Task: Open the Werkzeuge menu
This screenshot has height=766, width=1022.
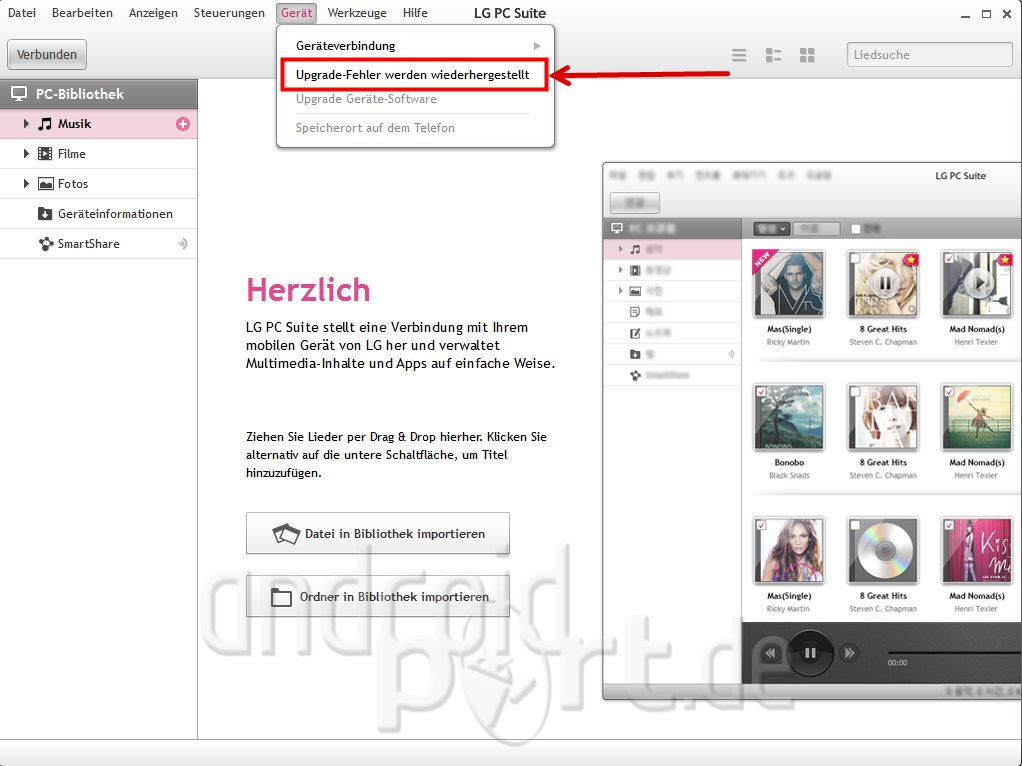Action: 357,13
